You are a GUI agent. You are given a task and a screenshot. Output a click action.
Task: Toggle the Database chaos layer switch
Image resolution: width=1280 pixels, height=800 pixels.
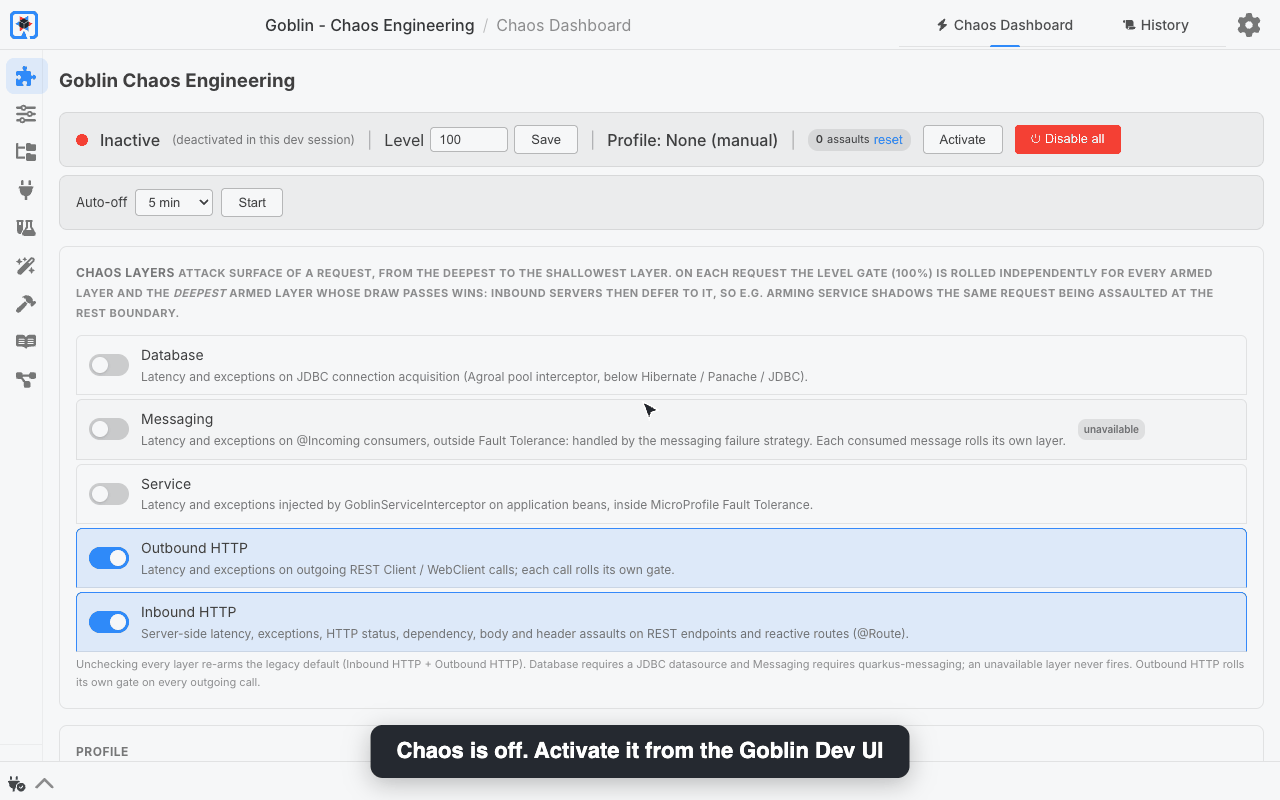(109, 365)
